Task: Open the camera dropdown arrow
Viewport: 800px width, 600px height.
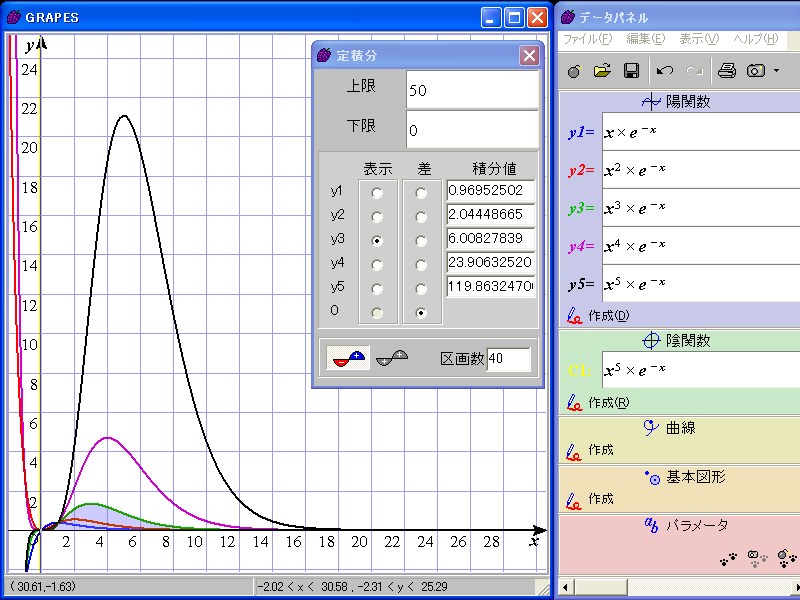Action: click(x=776, y=72)
